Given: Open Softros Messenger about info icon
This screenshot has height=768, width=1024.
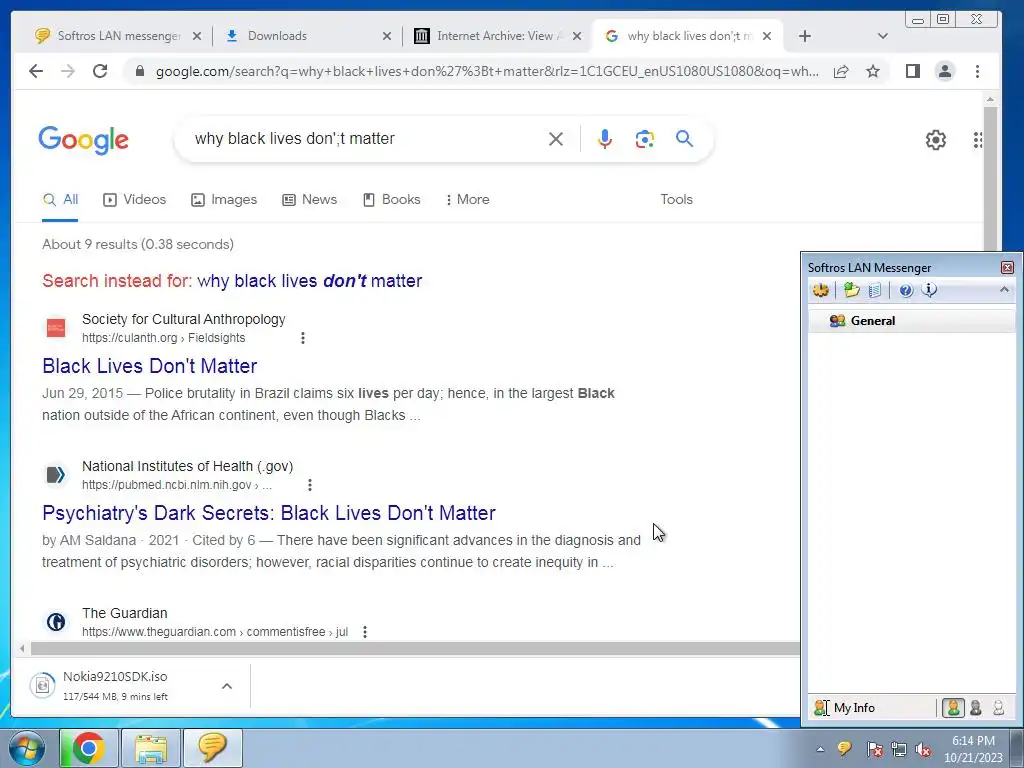Looking at the screenshot, I should click(929, 290).
